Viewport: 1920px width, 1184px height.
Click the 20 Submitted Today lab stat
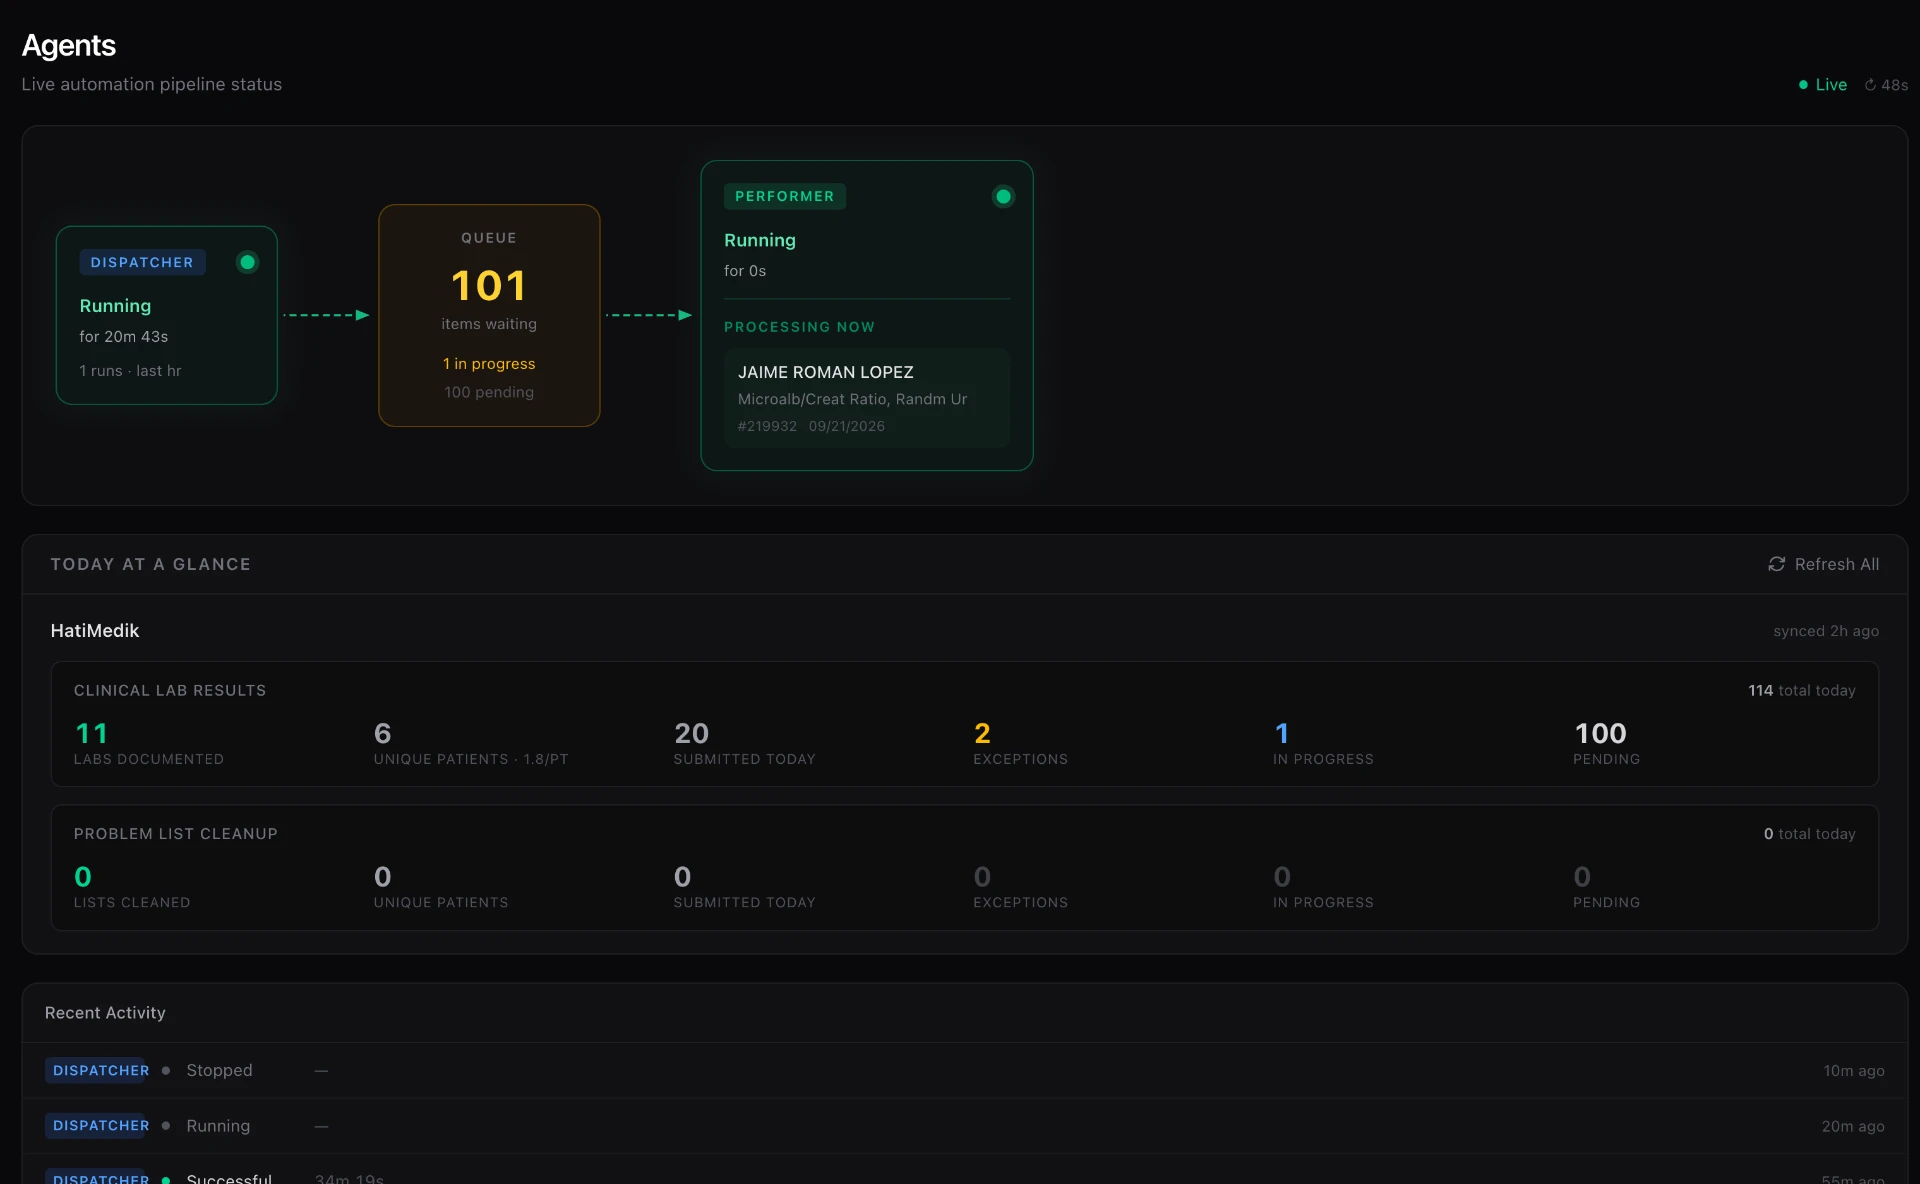[x=744, y=744]
